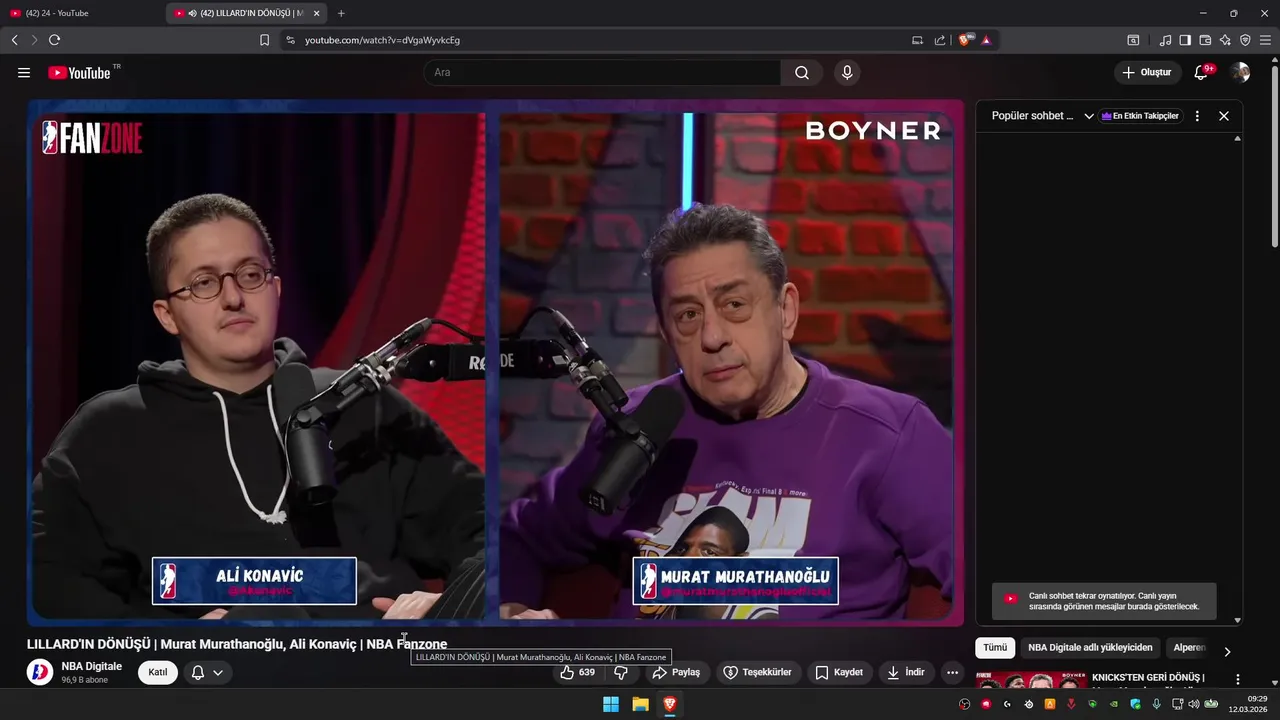Screen dimensions: 1280x720
Task: Click the browser tab search icon
Action: 1133,40
